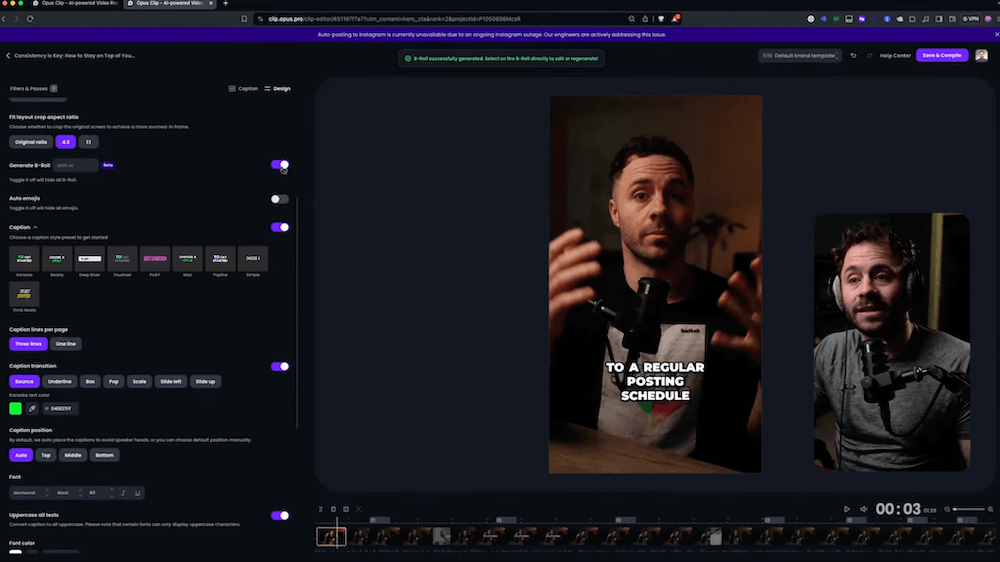This screenshot has height=562, width=1000.
Task: Open the Default brand template dropdown
Action: [x=800, y=55]
